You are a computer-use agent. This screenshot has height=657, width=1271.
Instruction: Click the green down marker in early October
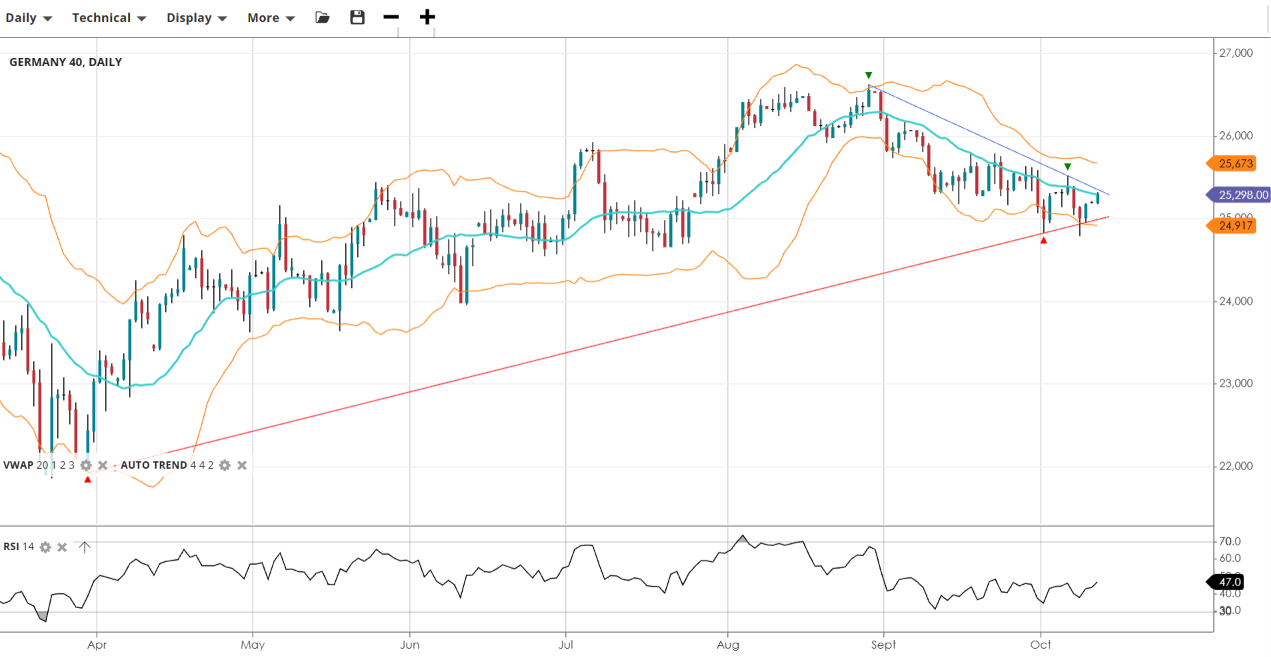[1067, 166]
